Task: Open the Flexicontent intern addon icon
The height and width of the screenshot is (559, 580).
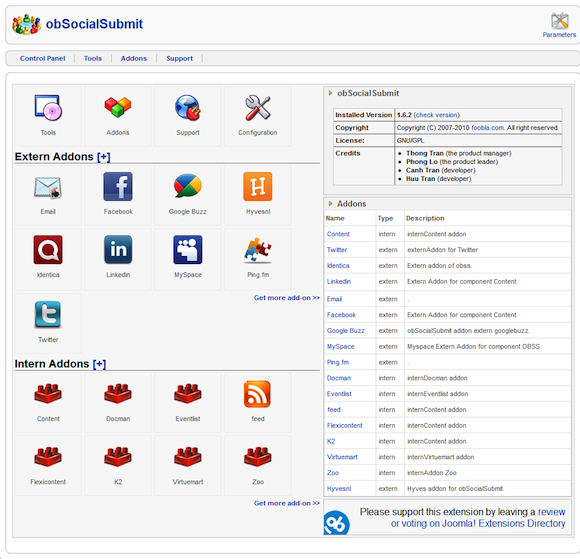Action: [48, 457]
